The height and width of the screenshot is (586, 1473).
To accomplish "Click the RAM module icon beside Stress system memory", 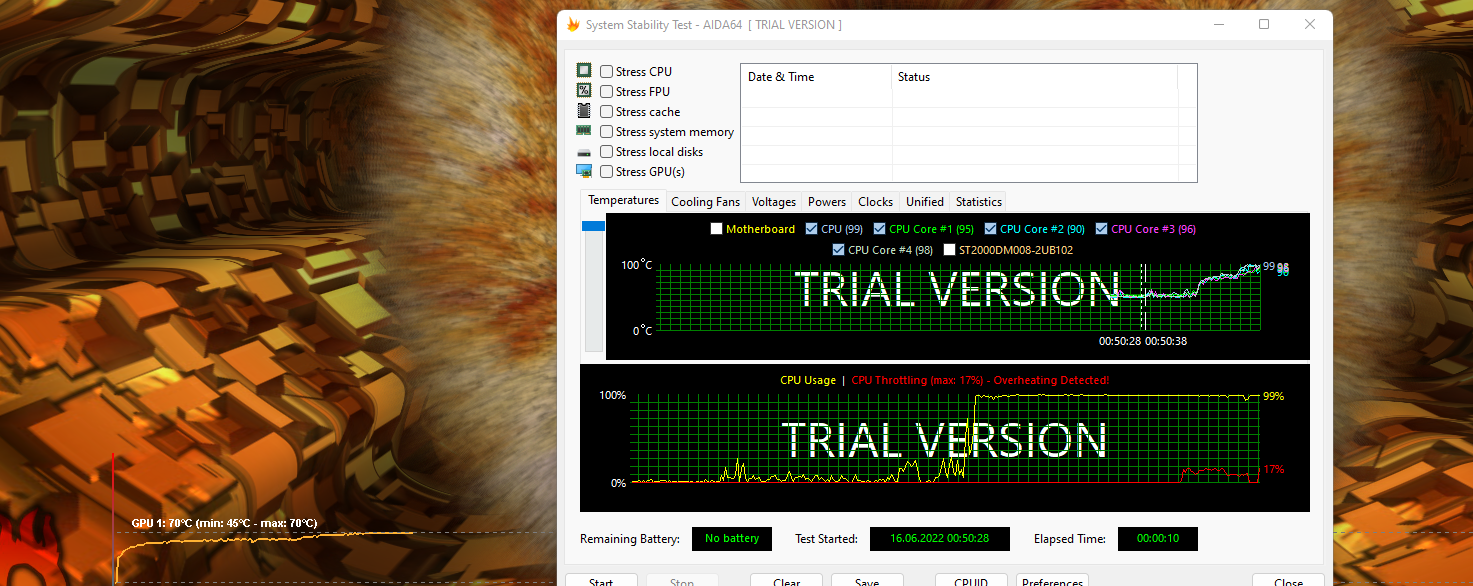I will (584, 131).
